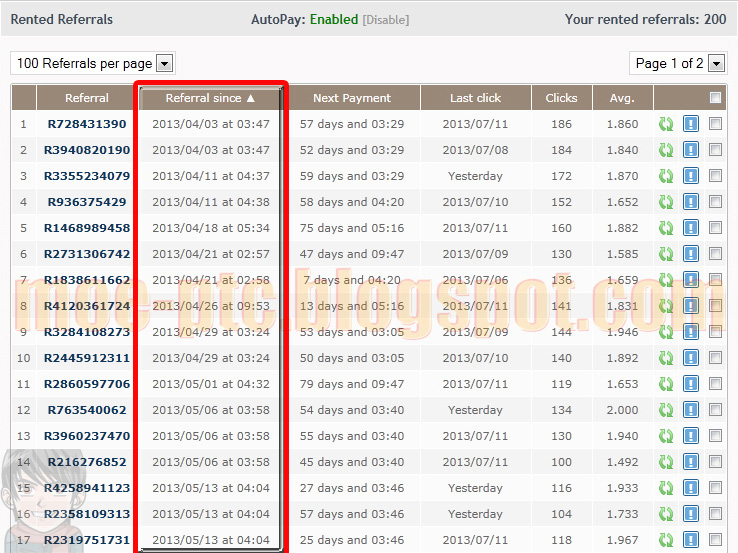Click recycle icon for referral R2445912311
The width and height of the screenshot is (738, 553).
coord(666,358)
